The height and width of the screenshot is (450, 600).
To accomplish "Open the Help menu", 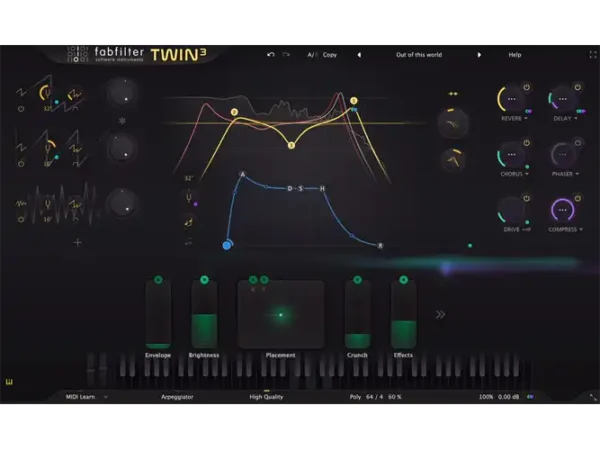I will pos(515,55).
